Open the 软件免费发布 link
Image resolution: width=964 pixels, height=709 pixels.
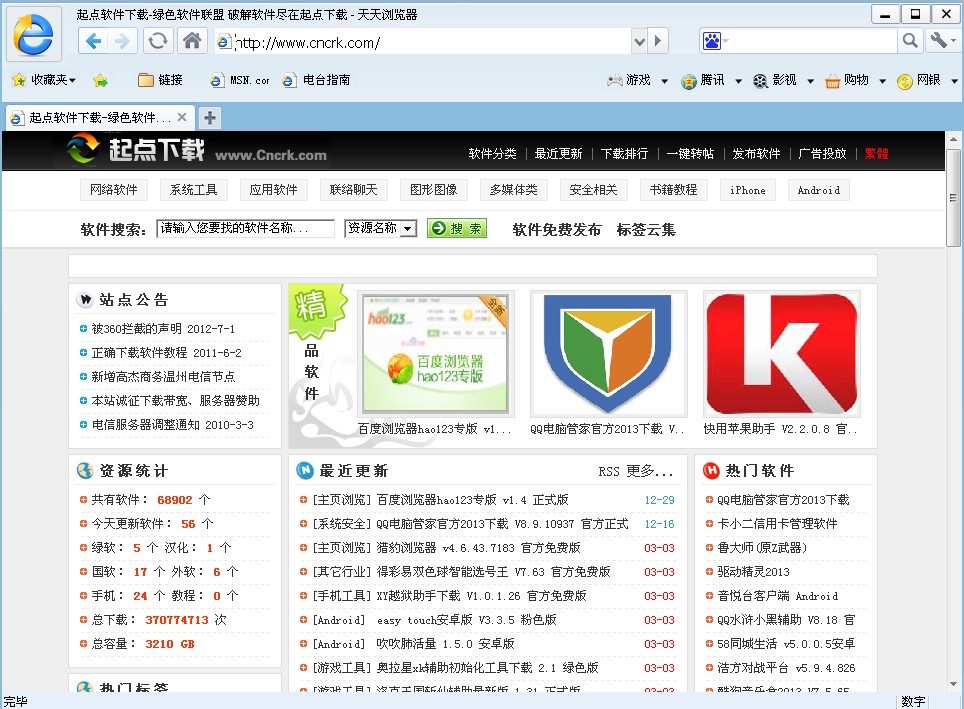click(556, 229)
